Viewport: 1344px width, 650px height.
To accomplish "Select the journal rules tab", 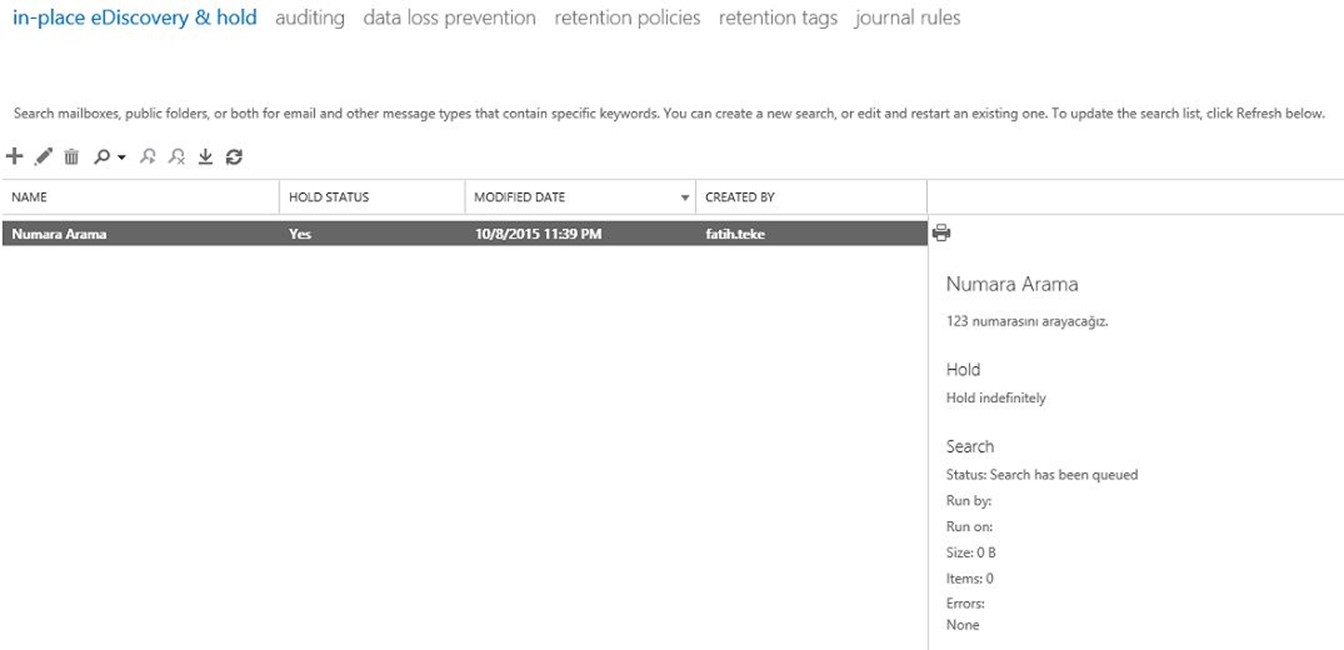I will coord(908,18).
